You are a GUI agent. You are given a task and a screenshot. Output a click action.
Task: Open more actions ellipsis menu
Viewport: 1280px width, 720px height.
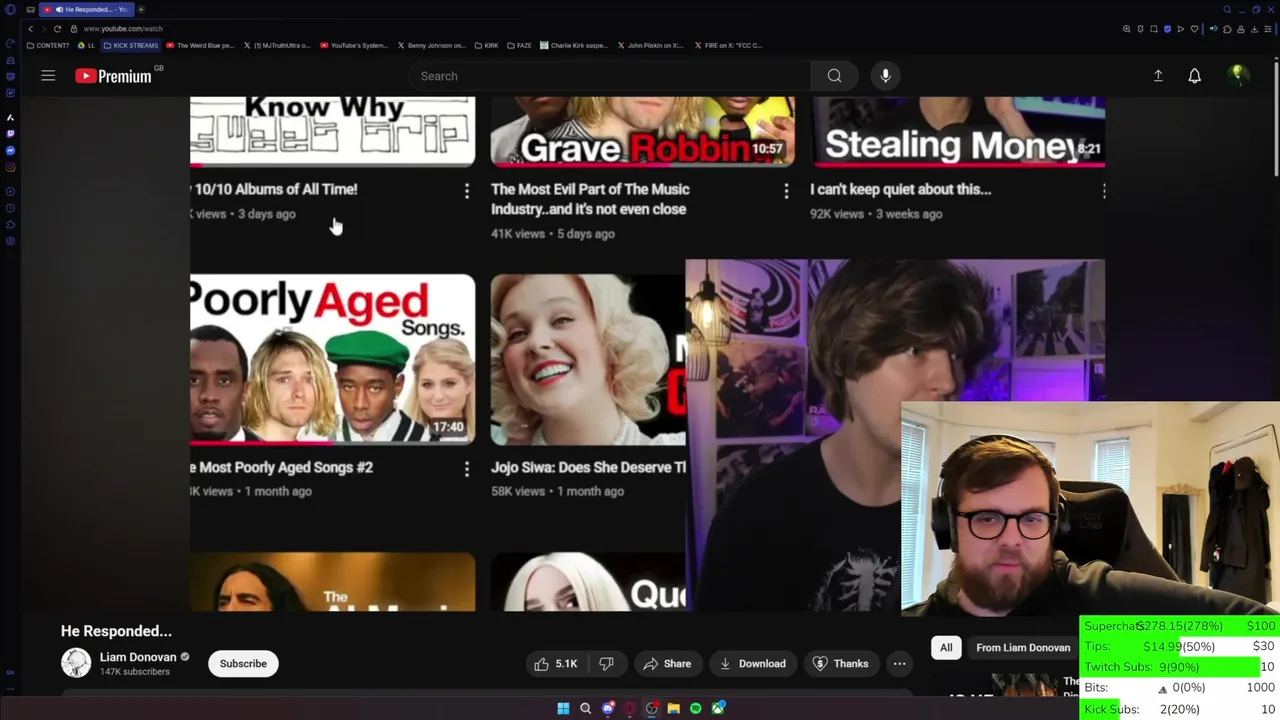click(x=899, y=664)
